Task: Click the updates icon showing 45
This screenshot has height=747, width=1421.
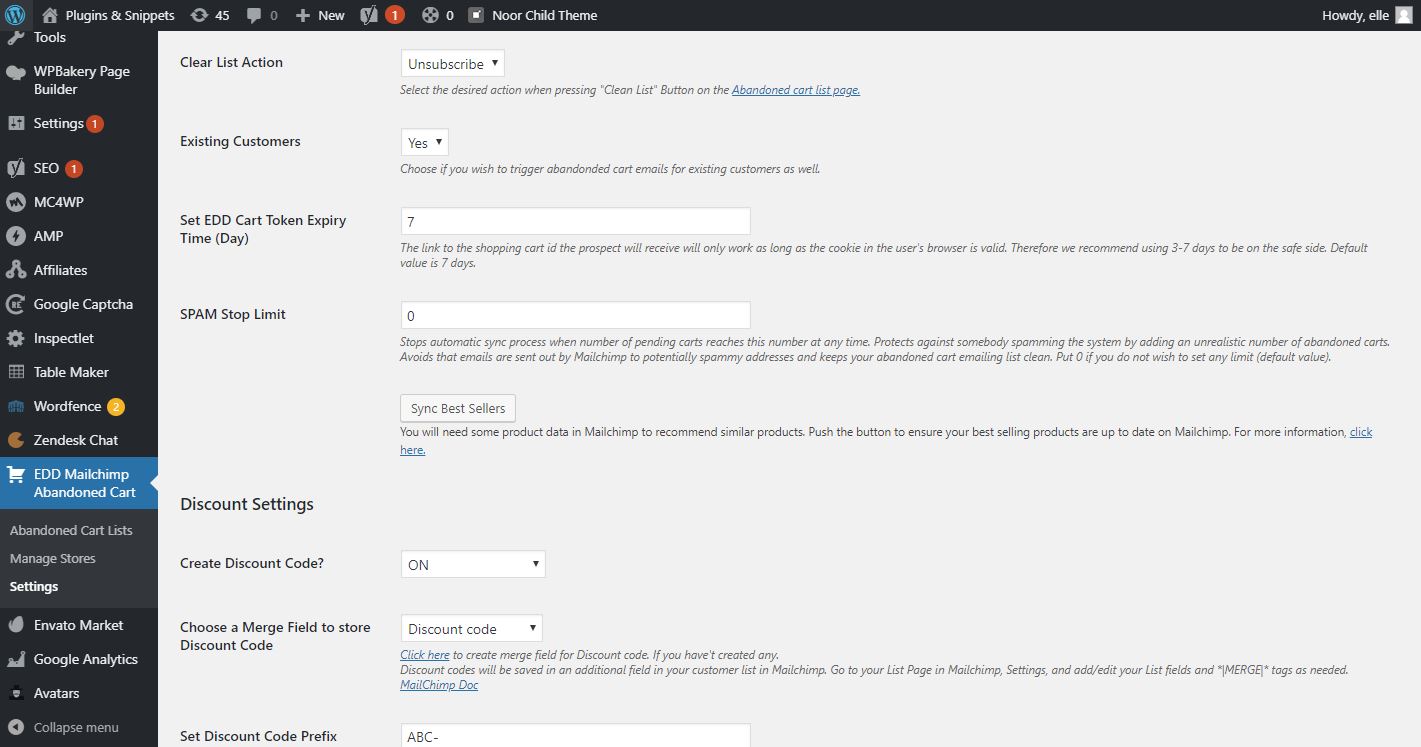Action: (199, 15)
